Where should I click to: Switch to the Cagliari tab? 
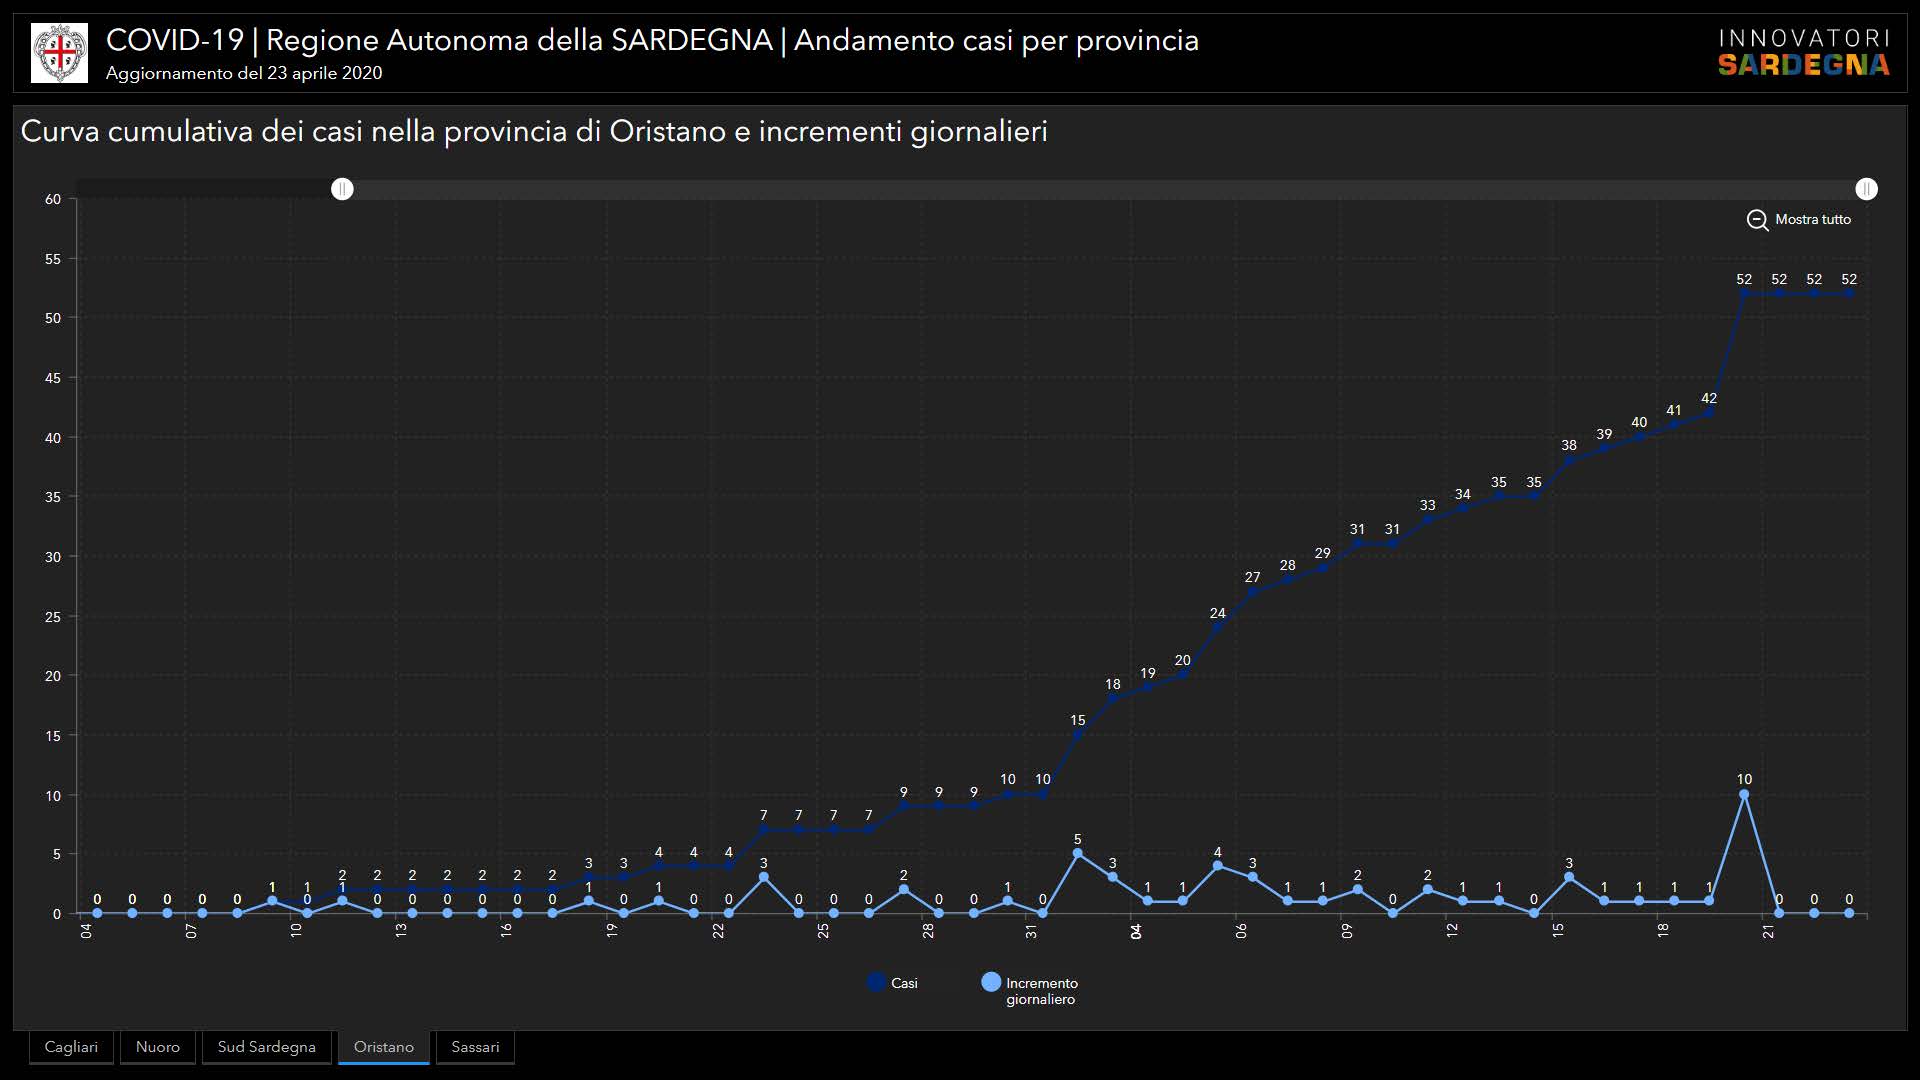pos(71,1047)
